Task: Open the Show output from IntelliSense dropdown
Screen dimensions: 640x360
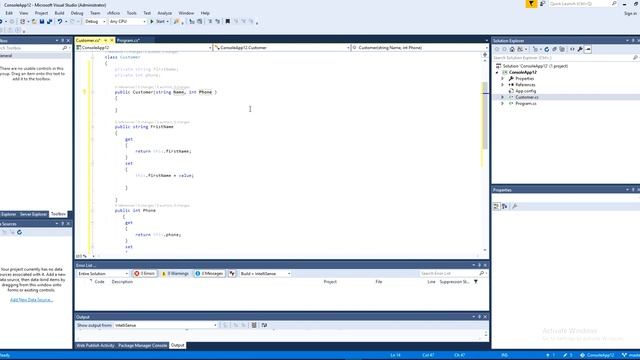Action: click(x=166, y=325)
